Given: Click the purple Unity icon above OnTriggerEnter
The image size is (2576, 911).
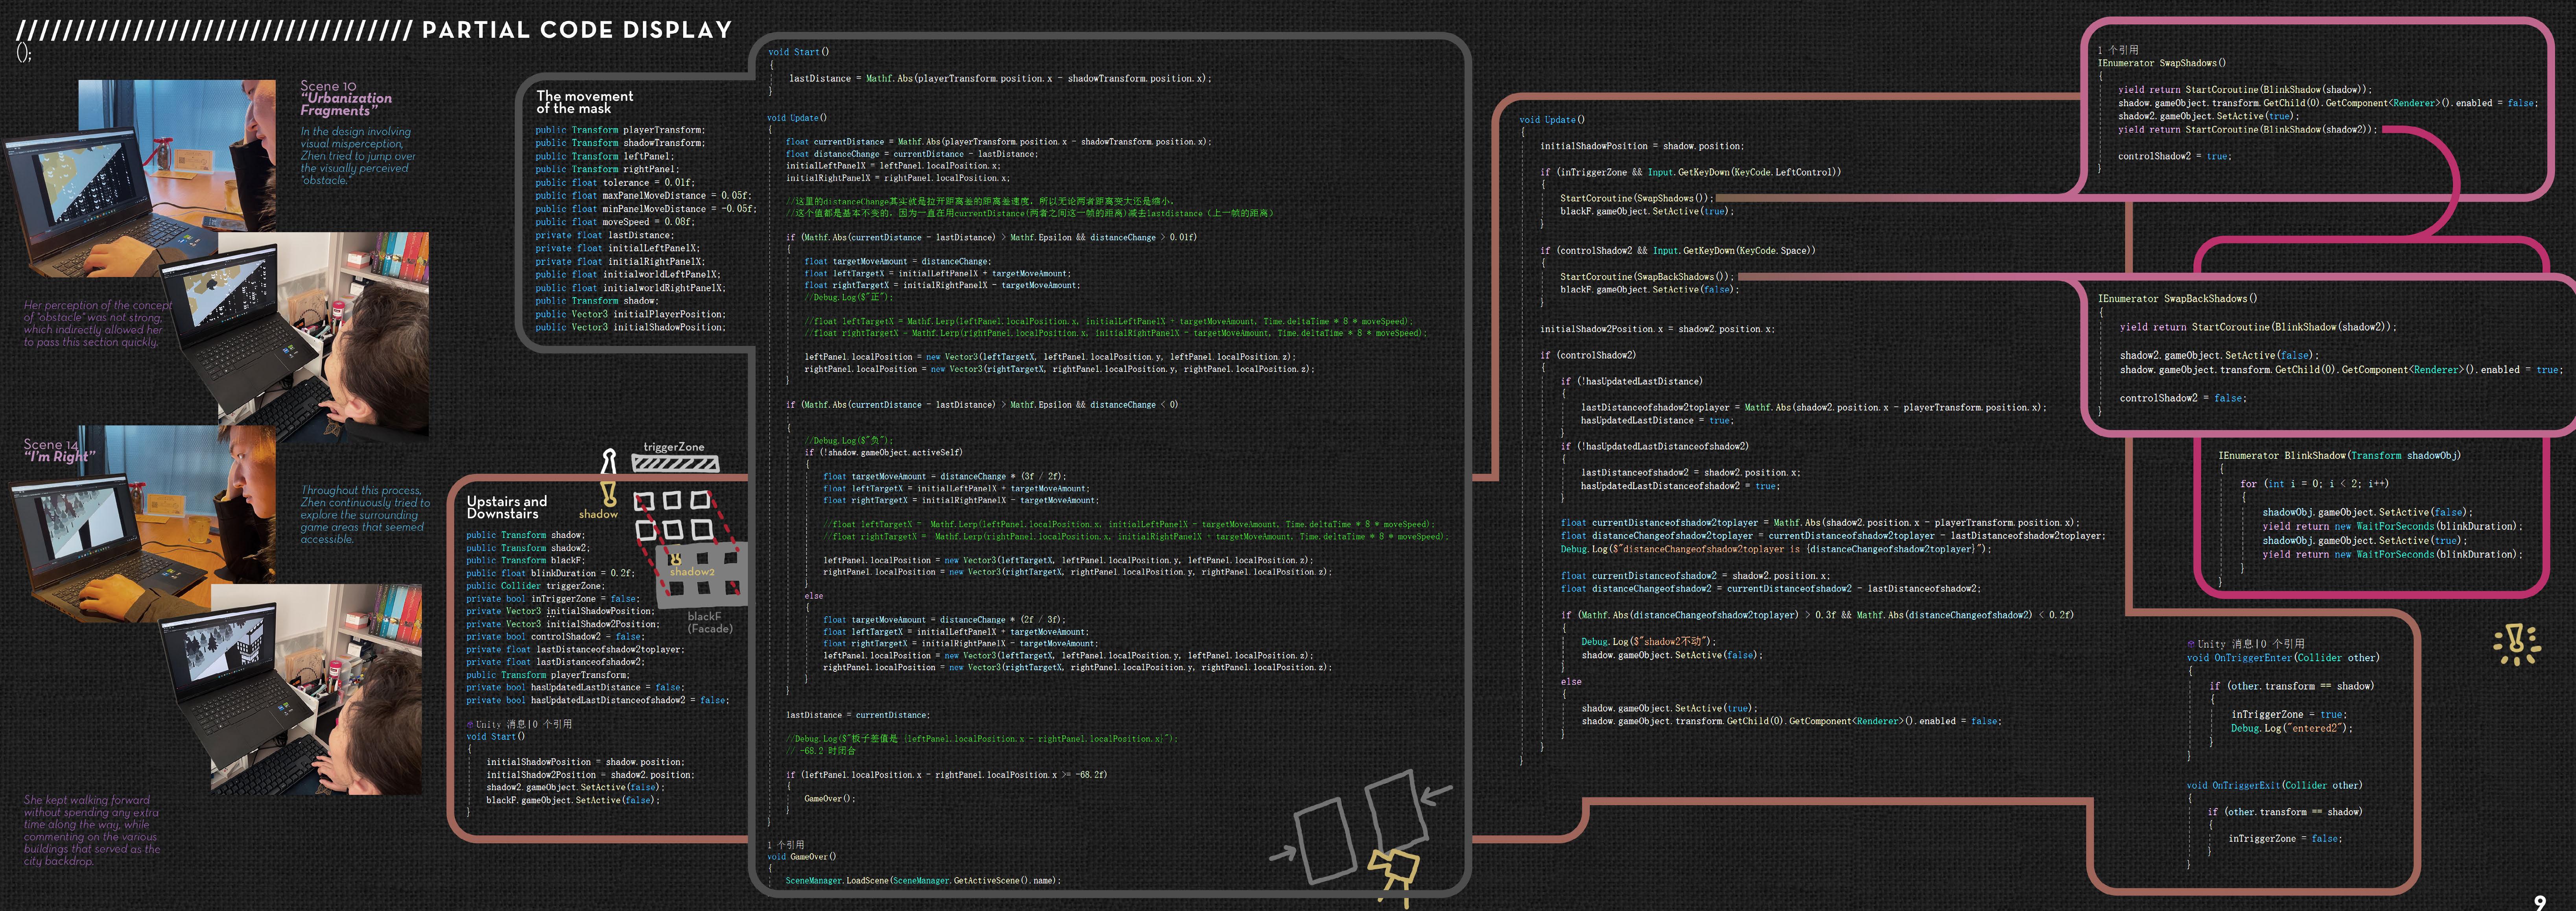Looking at the screenshot, I should point(2191,644).
